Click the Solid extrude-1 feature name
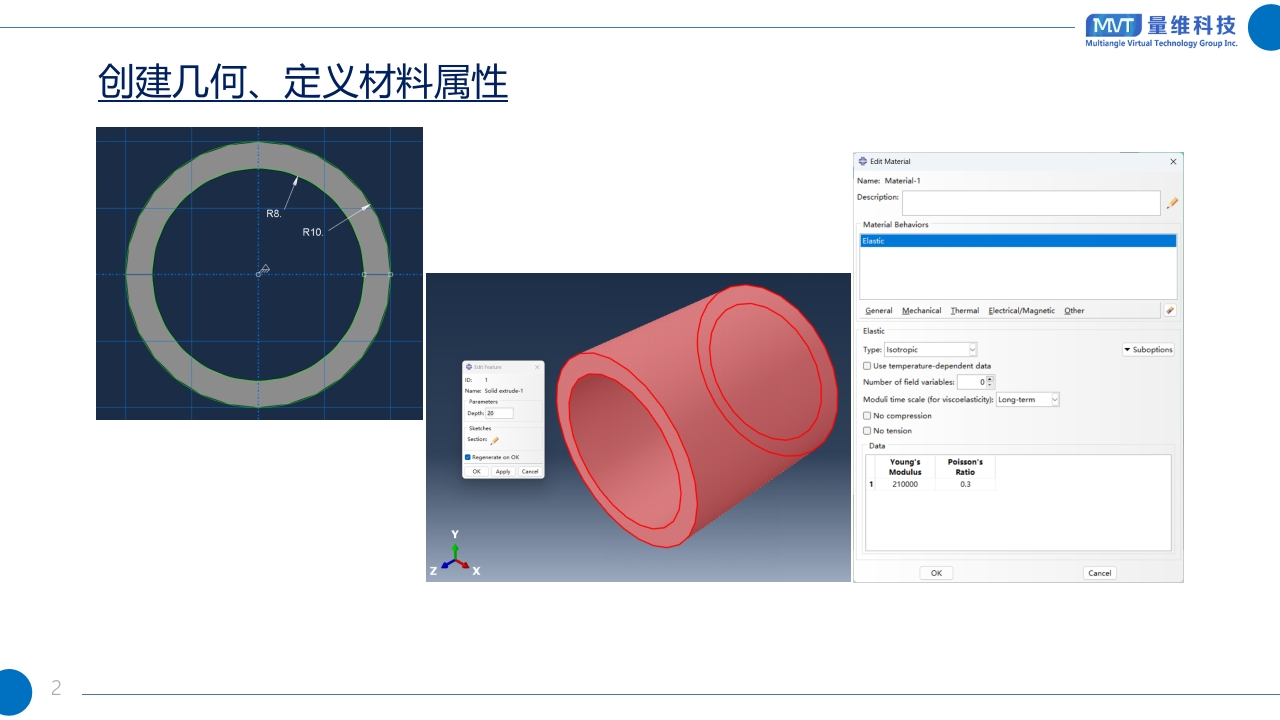The height and width of the screenshot is (720, 1280). point(504,391)
